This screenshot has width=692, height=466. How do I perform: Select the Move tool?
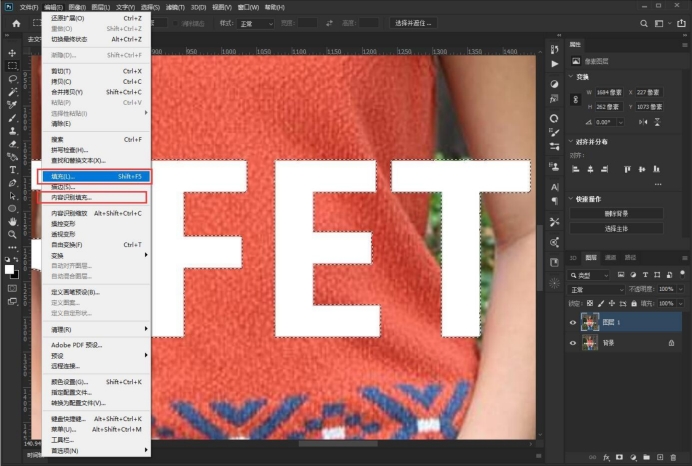[12, 53]
